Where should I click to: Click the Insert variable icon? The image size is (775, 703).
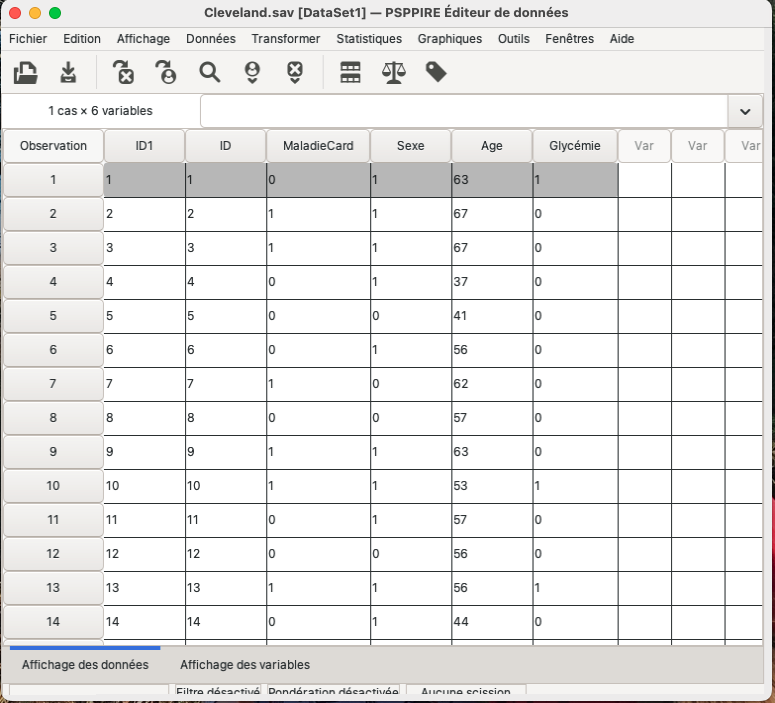pyautogui.click(x=295, y=73)
